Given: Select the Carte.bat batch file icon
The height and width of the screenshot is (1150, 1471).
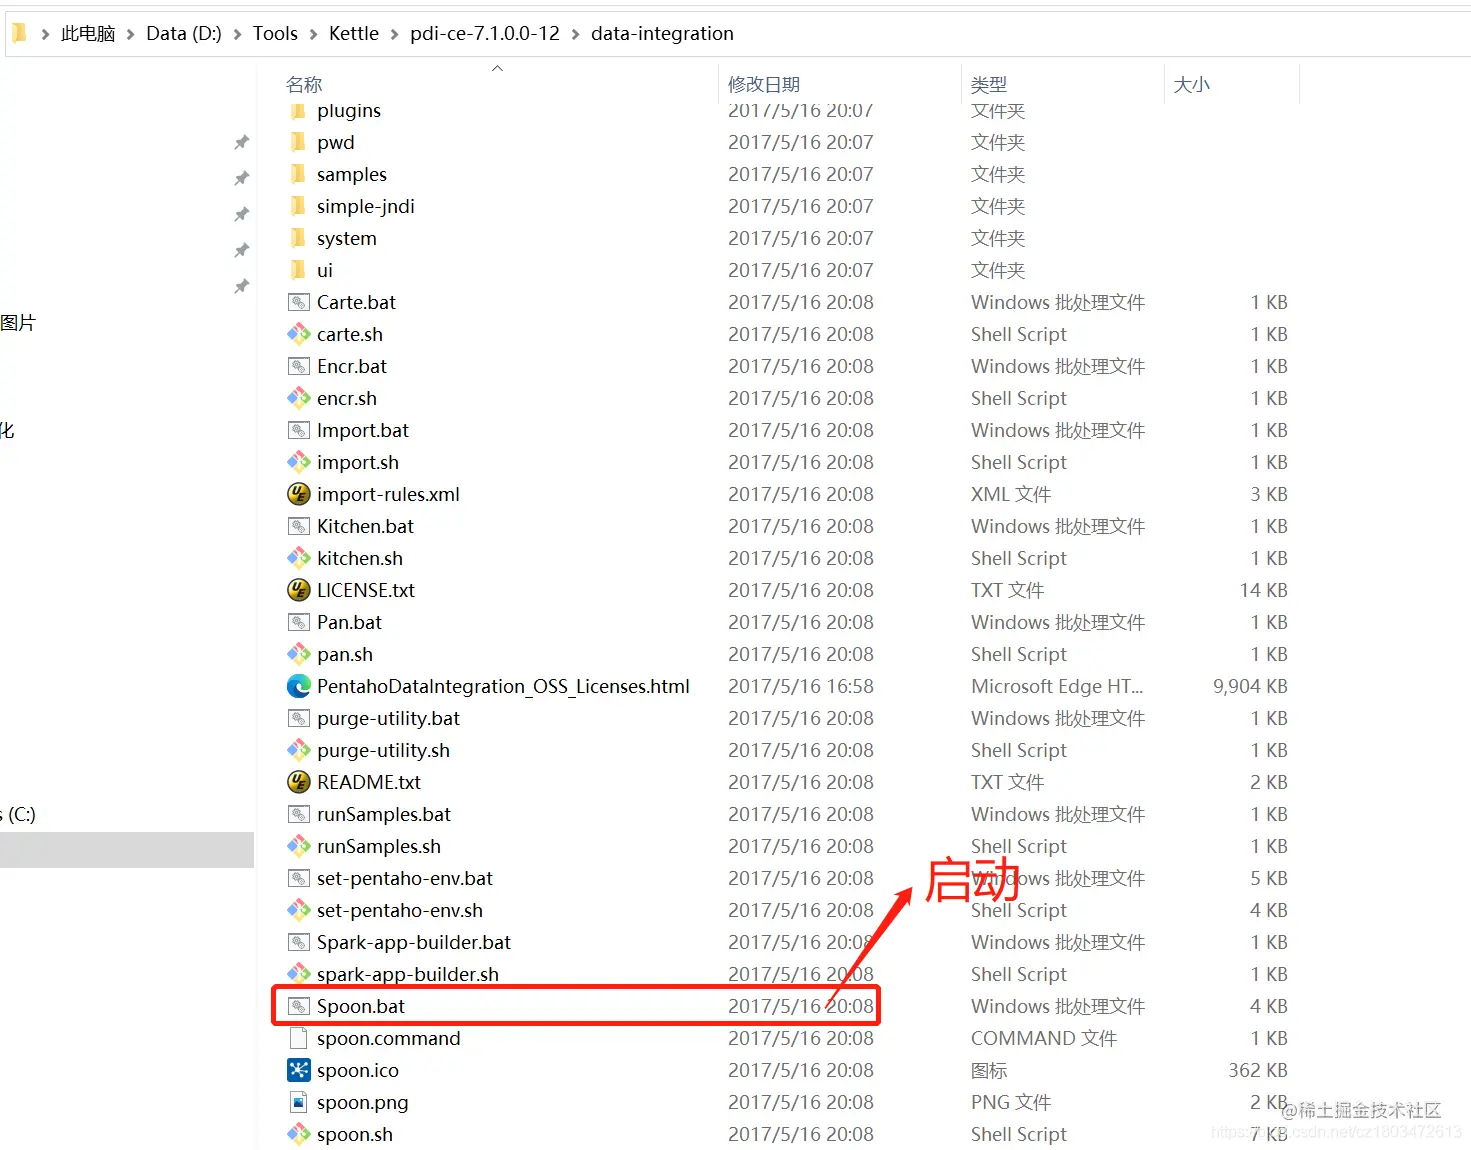Looking at the screenshot, I should click(x=298, y=302).
